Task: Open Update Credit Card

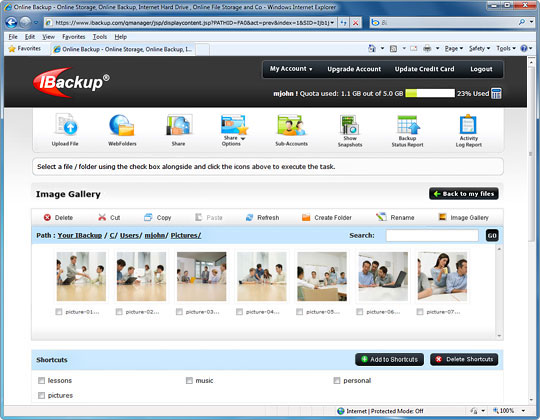Action: coord(424,69)
